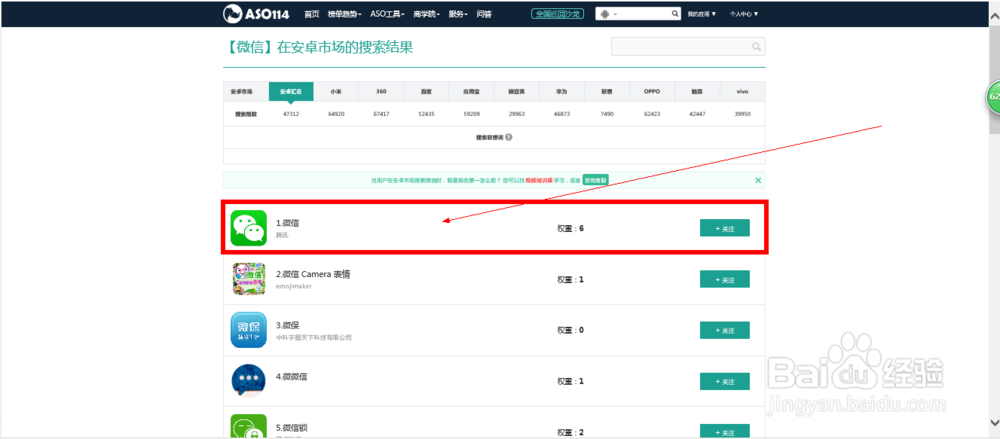Click the page scrollbar down arrow
Screen dimensions: 1000x439
point(994,422)
